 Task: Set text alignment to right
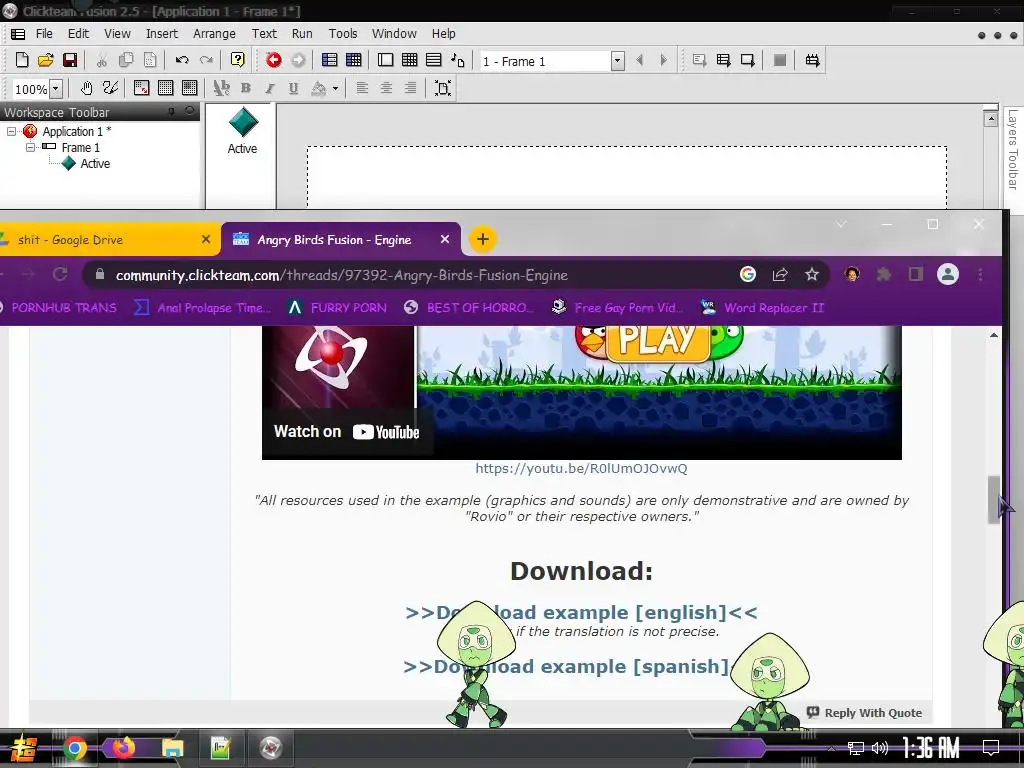pyautogui.click(x=410, y=88)
